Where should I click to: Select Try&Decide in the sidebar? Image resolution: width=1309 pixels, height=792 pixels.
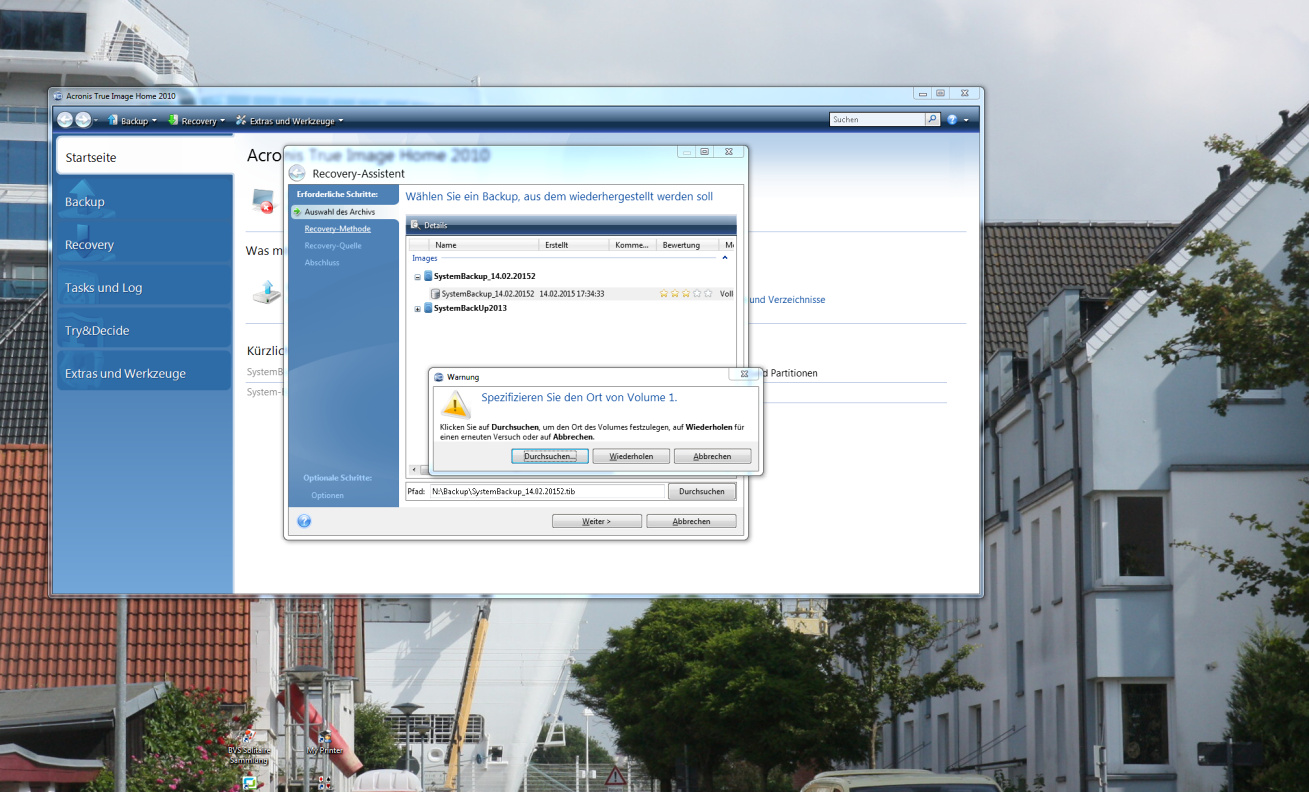pyautogui.click(x=144, y=330)
